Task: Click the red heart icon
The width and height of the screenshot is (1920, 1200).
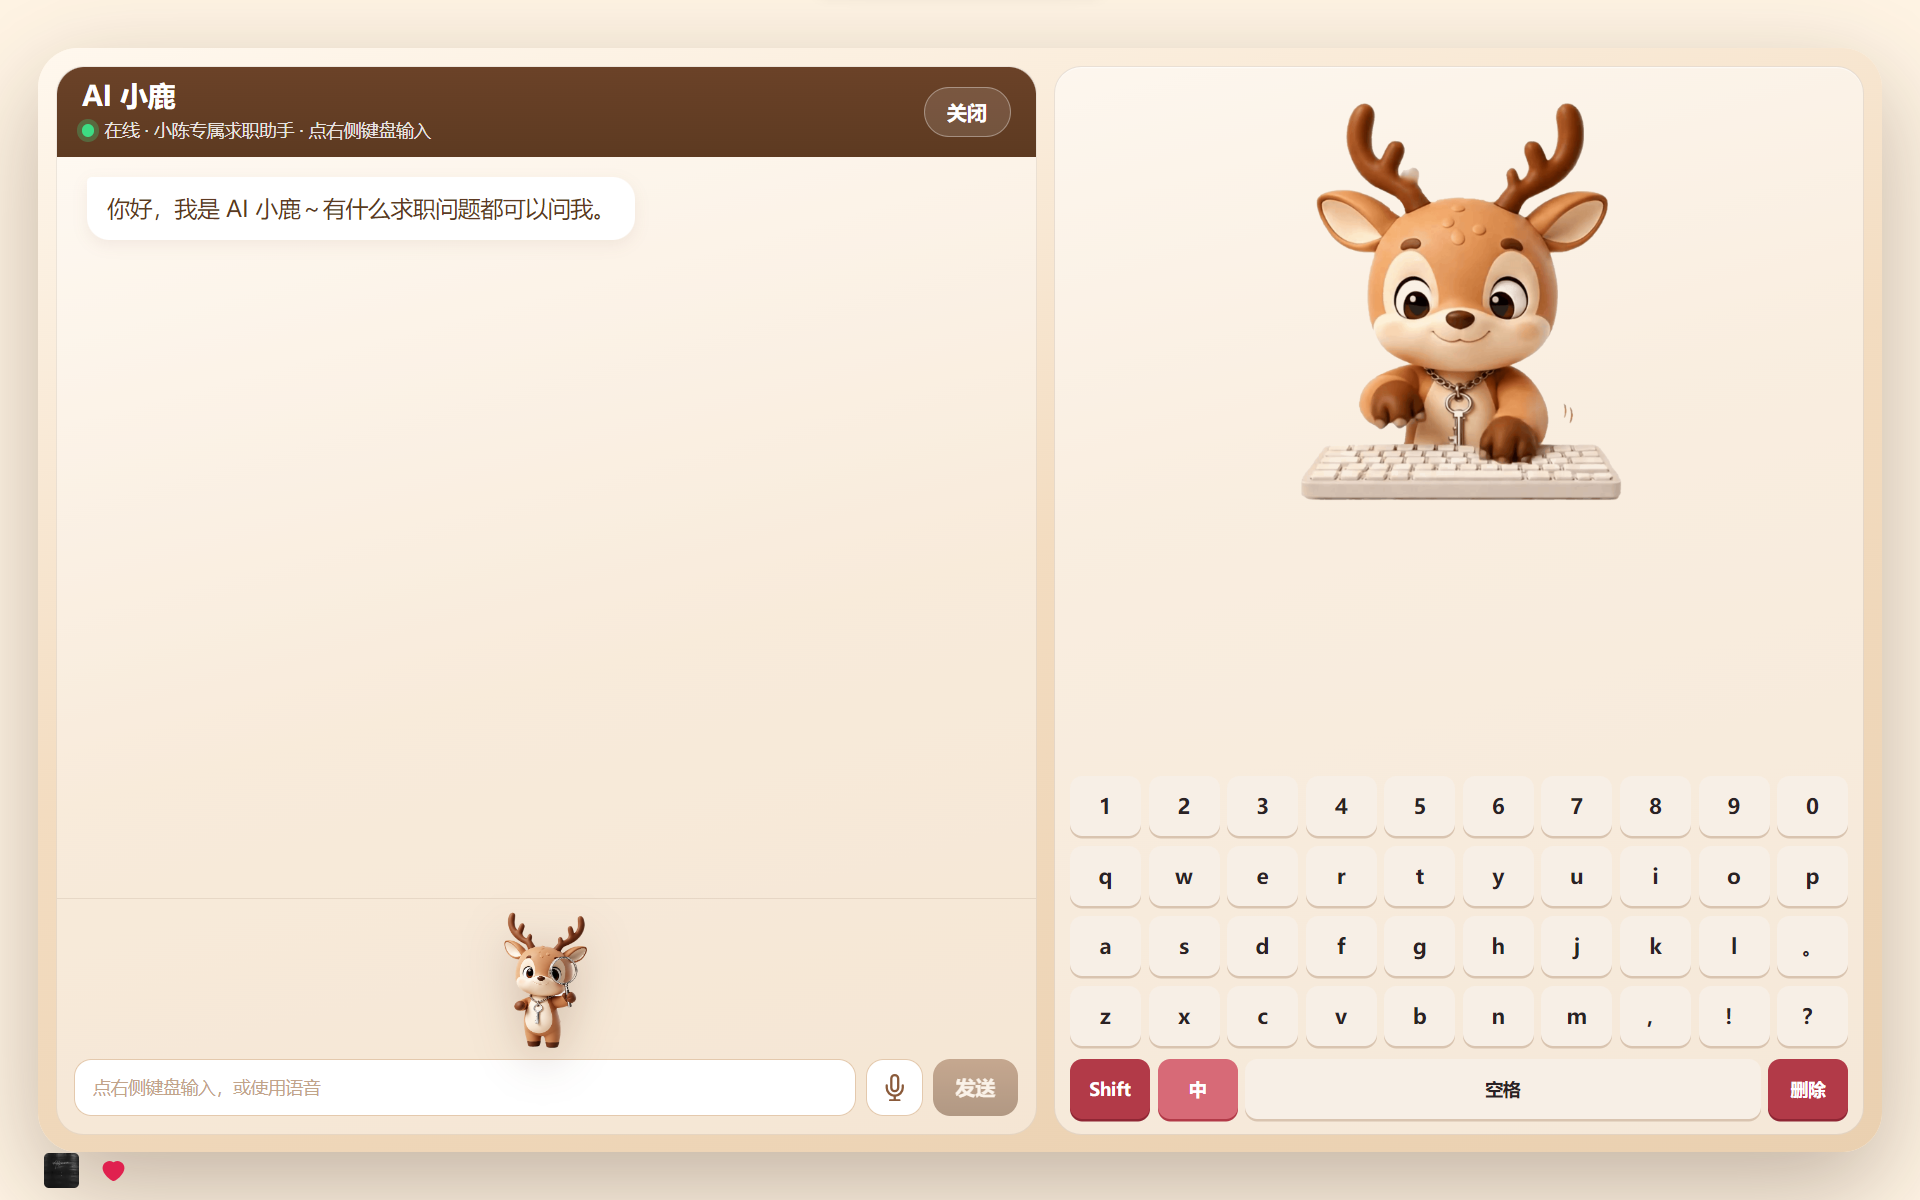Action: coord(113,1170)
